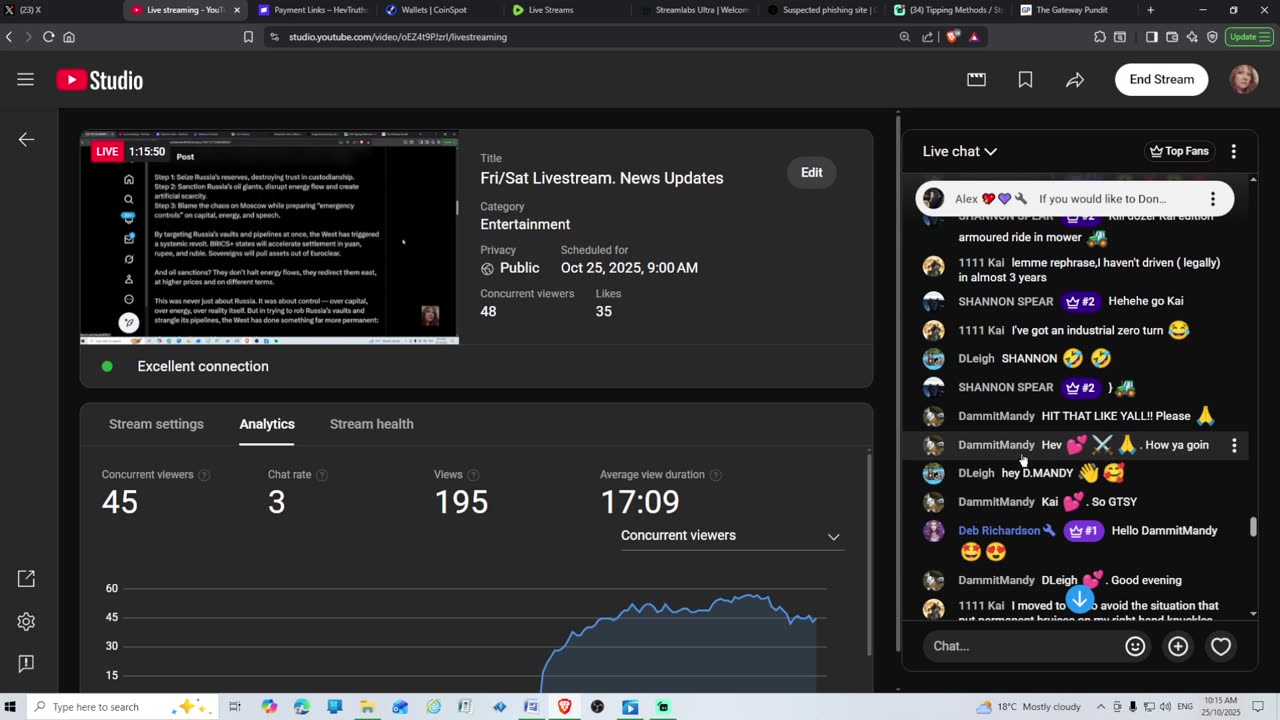Screen dimensions: 1280x720
Task: Switch to the X browser tab
Action: pos(60,10)
